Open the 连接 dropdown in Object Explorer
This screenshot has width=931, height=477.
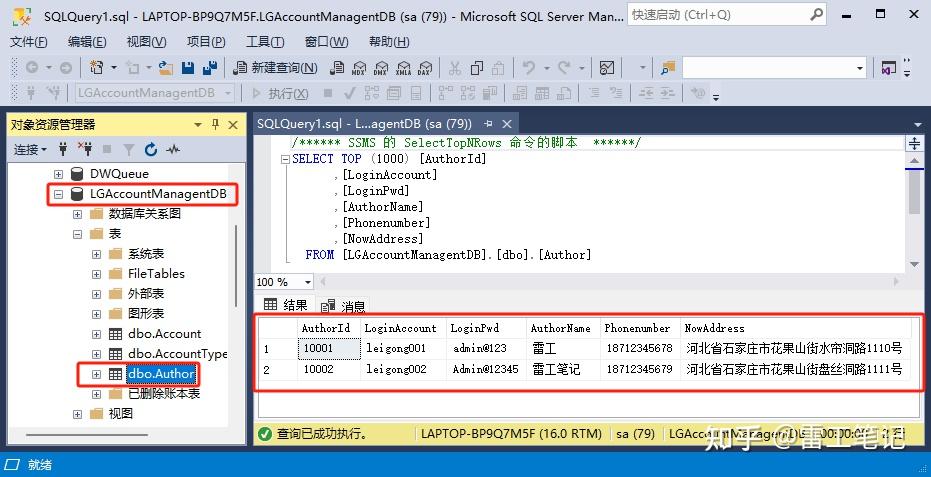click(30, 150)
